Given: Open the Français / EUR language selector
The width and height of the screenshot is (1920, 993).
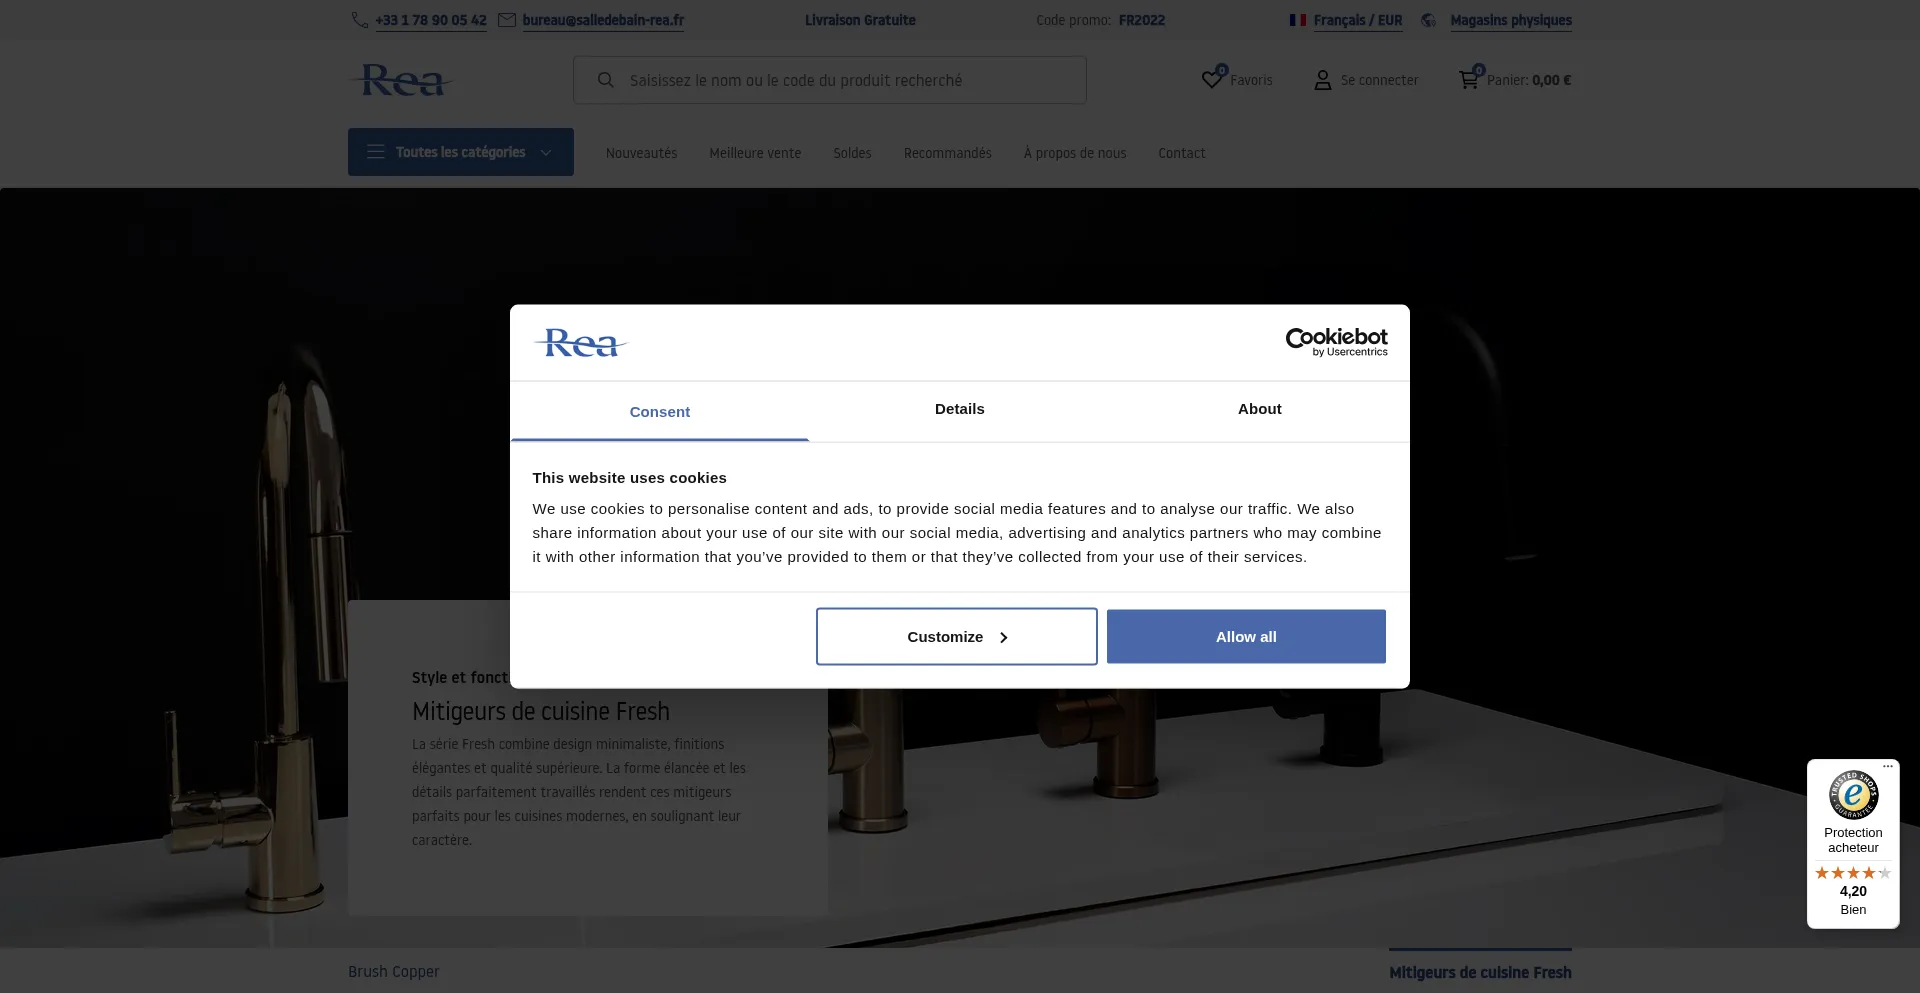Looking at the screenshot, I should click(1356, 20).
